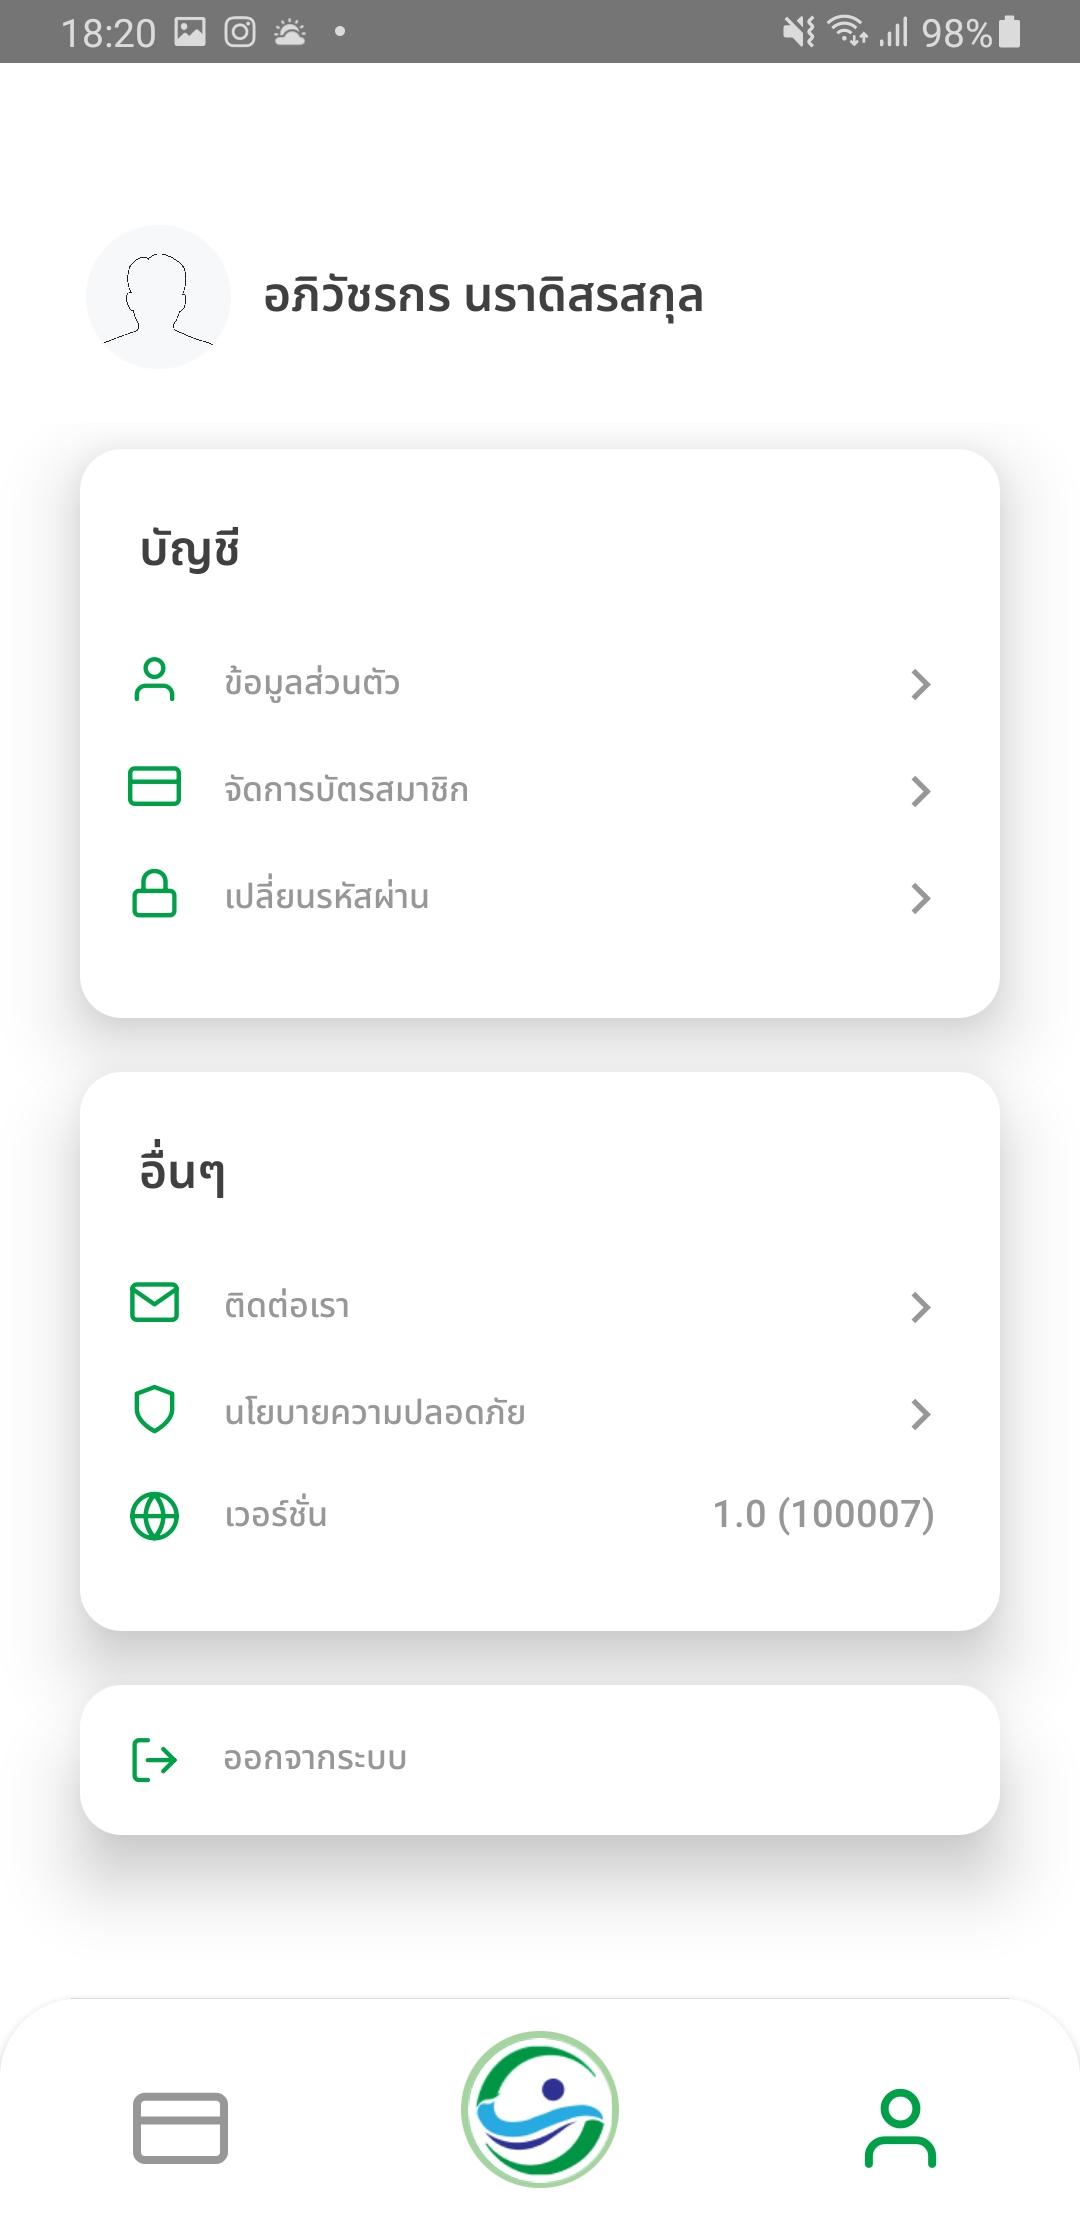
Task: Switch to the card tab in bottom bar
Action: [x=180, y=2127]
